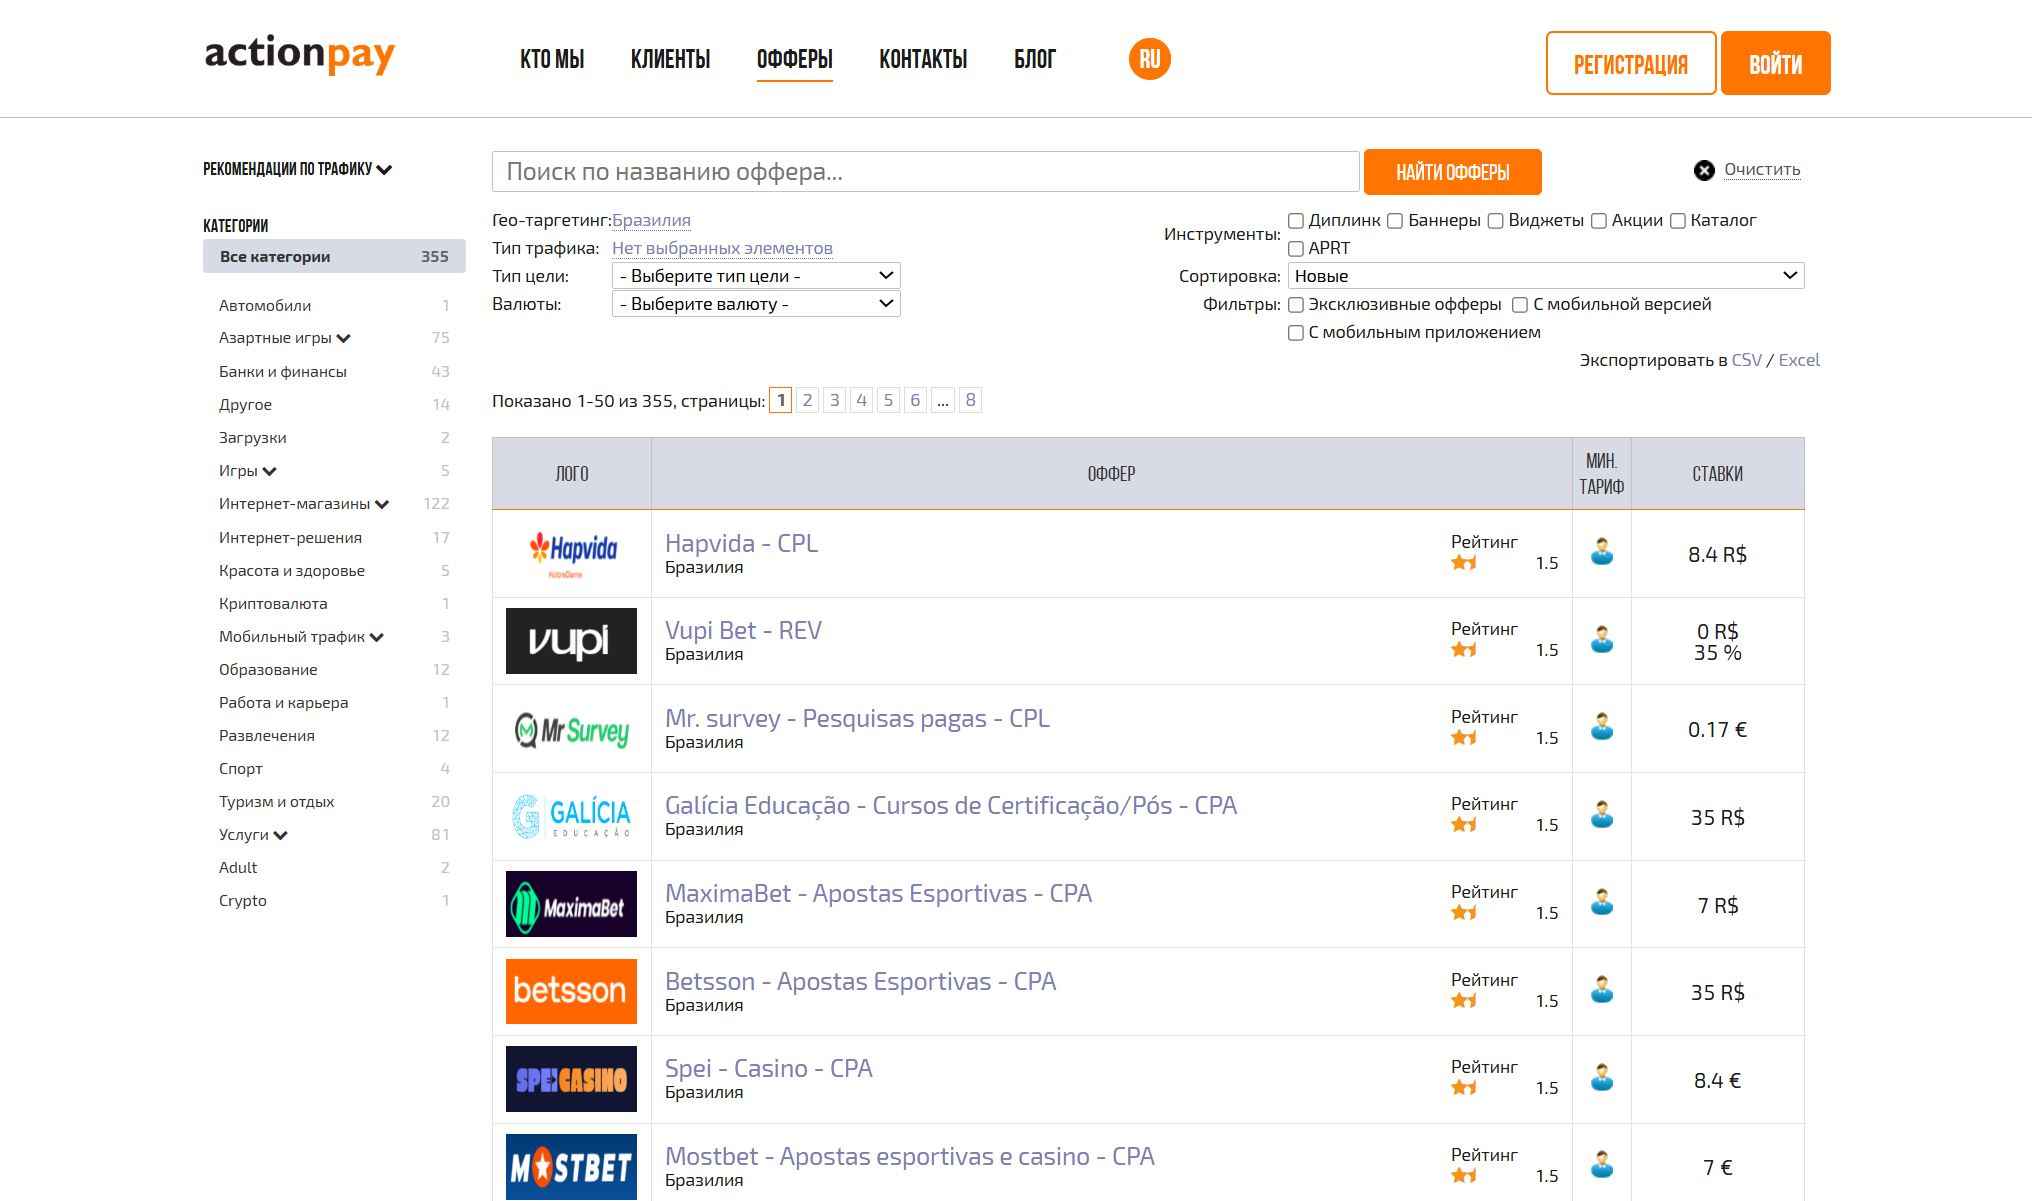Focus the offer name search field
This screenshot has width=2032, height=1201.
click(x=926, y=172)
